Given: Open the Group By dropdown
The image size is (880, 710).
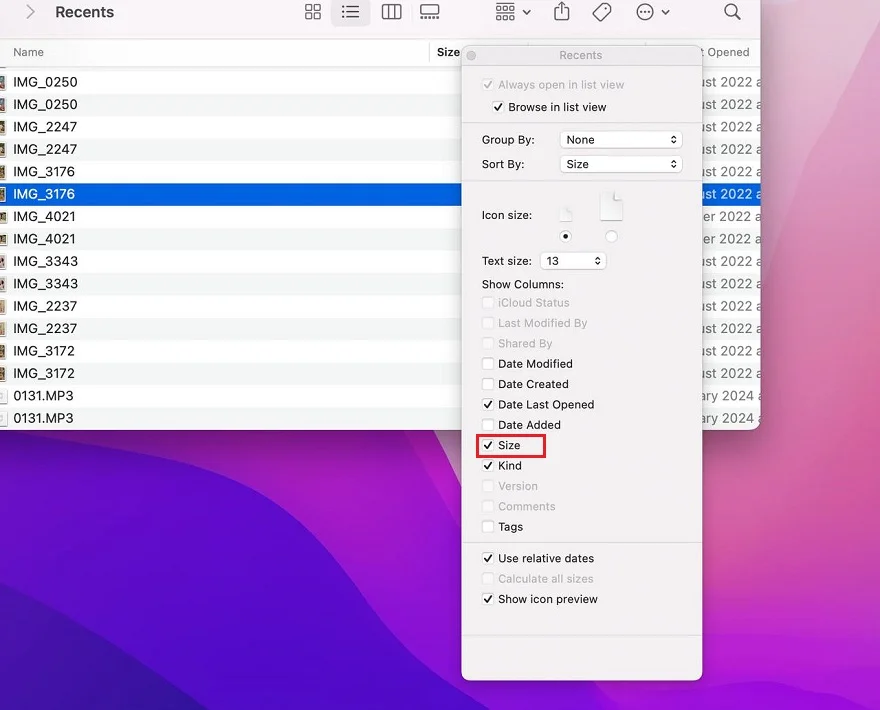Looking at the screenshot, I should (x=620, y=140).
